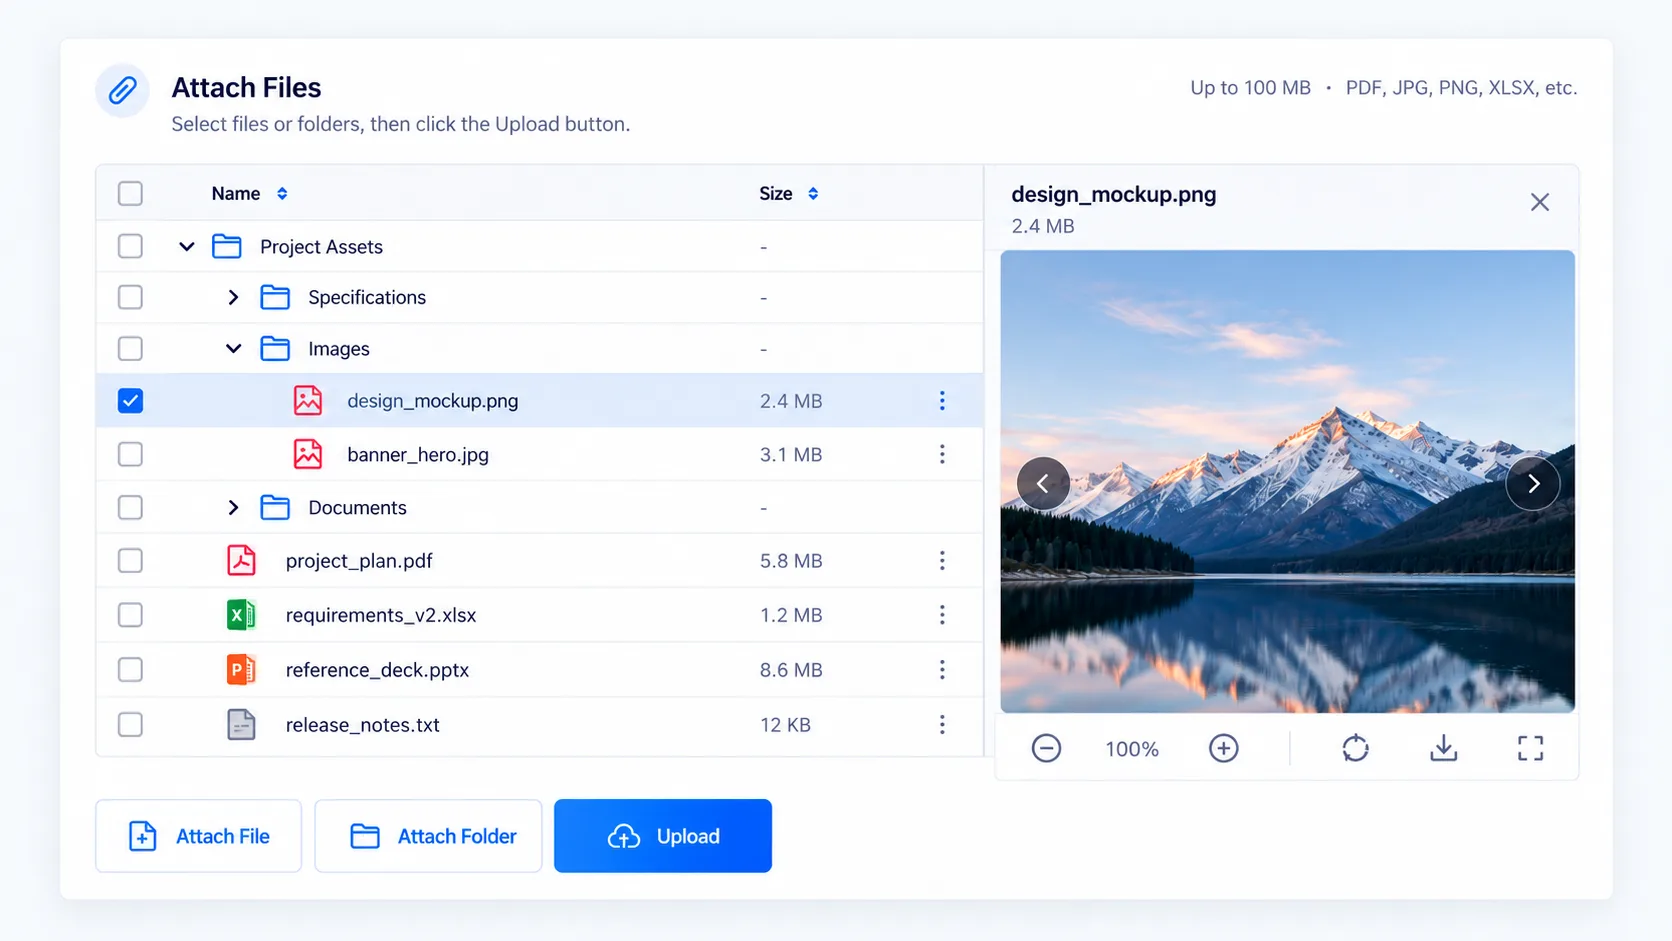1672x941 pixels.
Task: Click the blue Upload button
Action: coord(663,836)
